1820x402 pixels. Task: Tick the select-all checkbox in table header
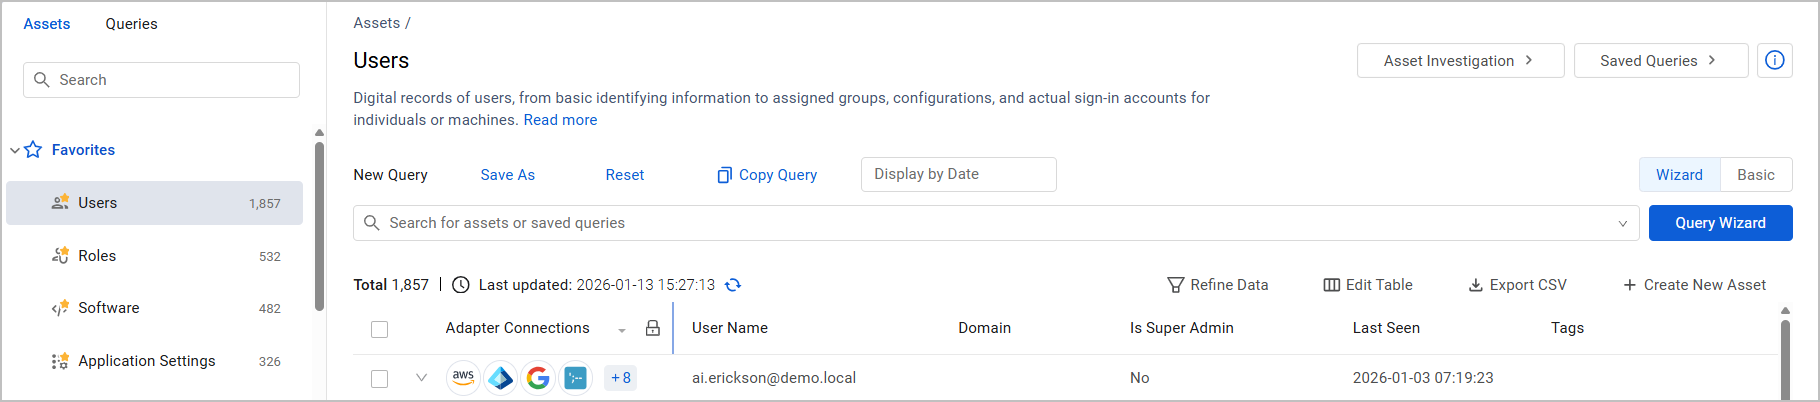click(x=379, y=329)
